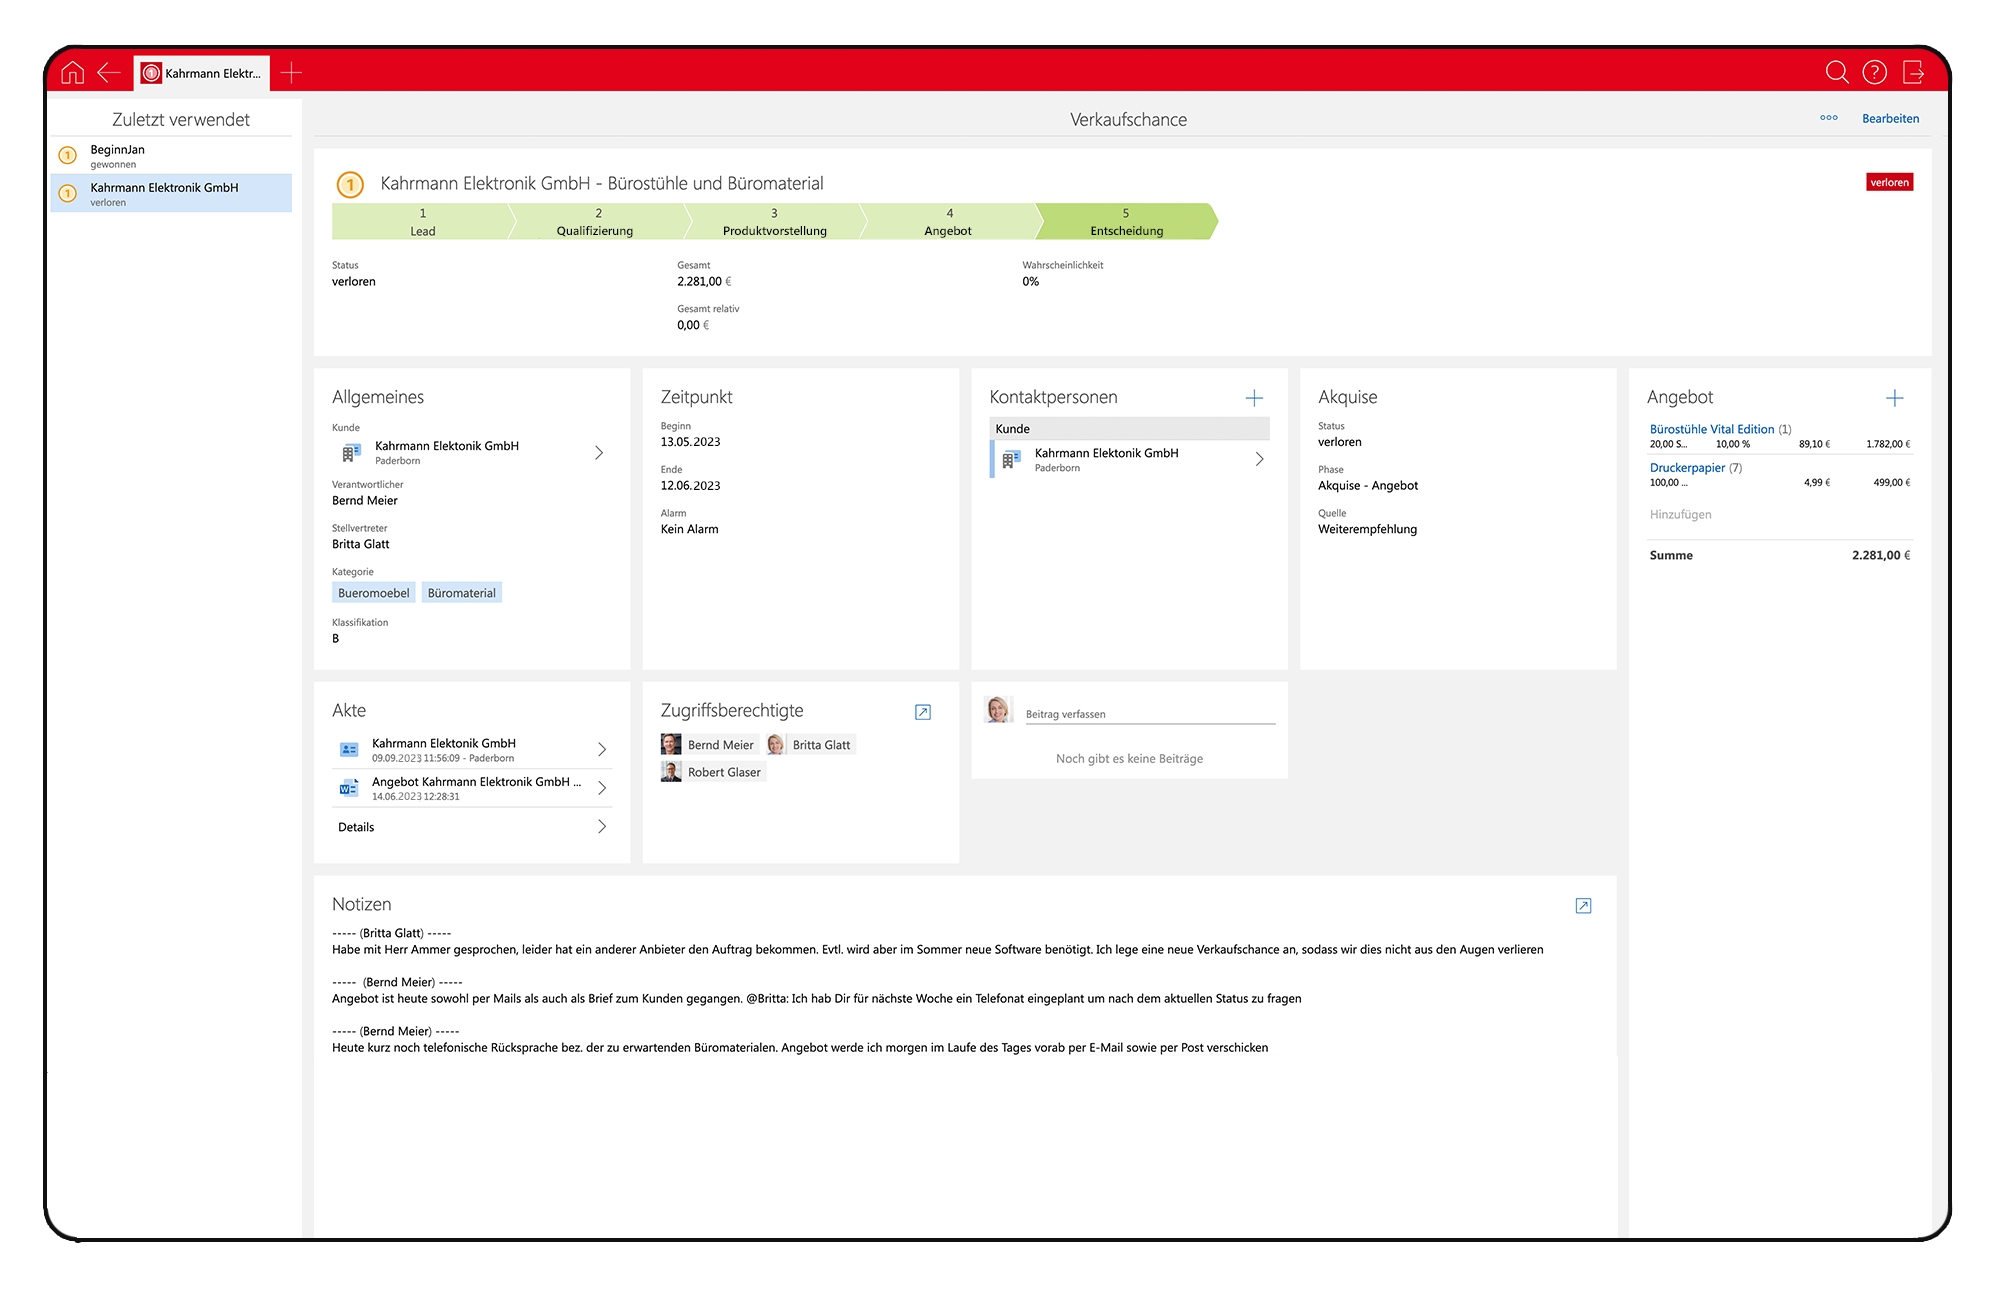Image resolution: width=2000 pixels, height=1300 pixels.
Task: Expand Kunde Kahrmann Elektonik chevron in Allgemeines
Action: [599, 453]
